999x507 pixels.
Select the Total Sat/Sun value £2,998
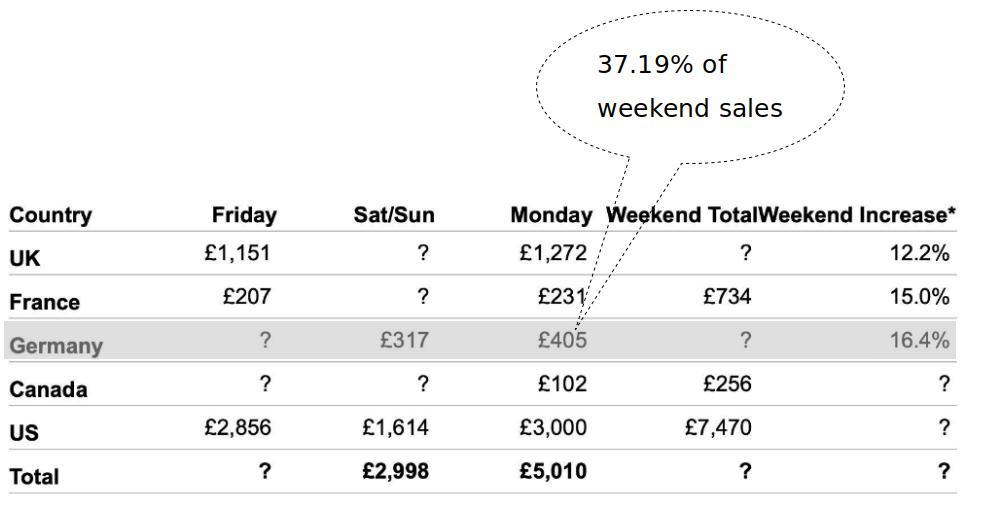point(395,471)
